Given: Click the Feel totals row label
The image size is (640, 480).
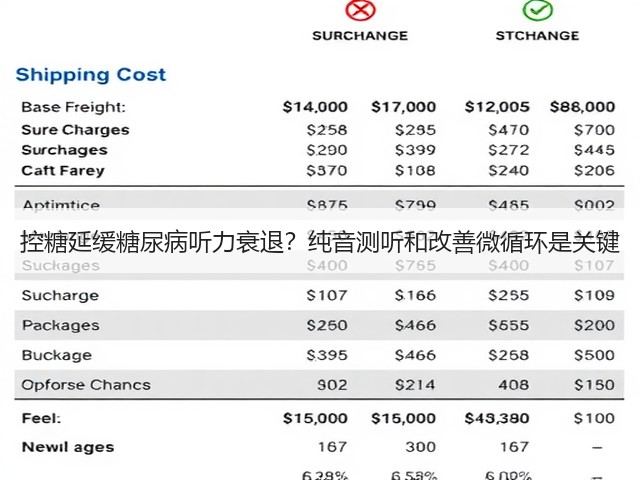Looking at the screenshot, I should coord(41,418).
